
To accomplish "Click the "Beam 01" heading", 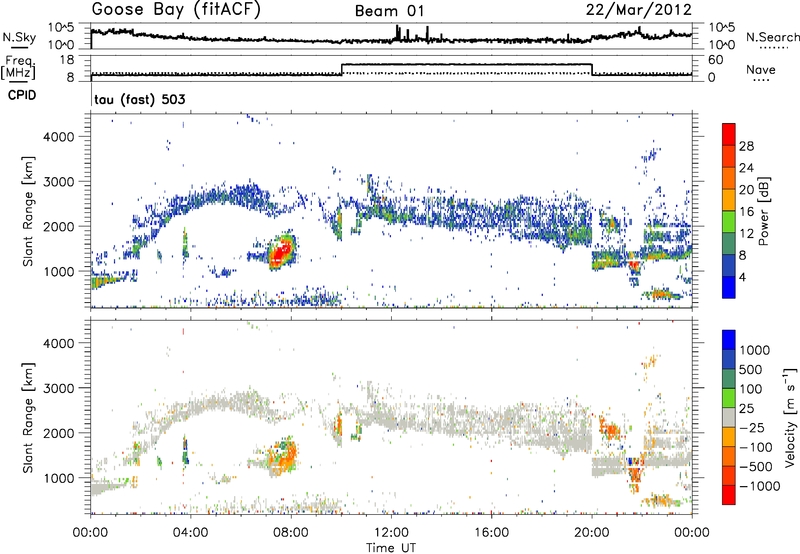I will click(x=389, y=11).
